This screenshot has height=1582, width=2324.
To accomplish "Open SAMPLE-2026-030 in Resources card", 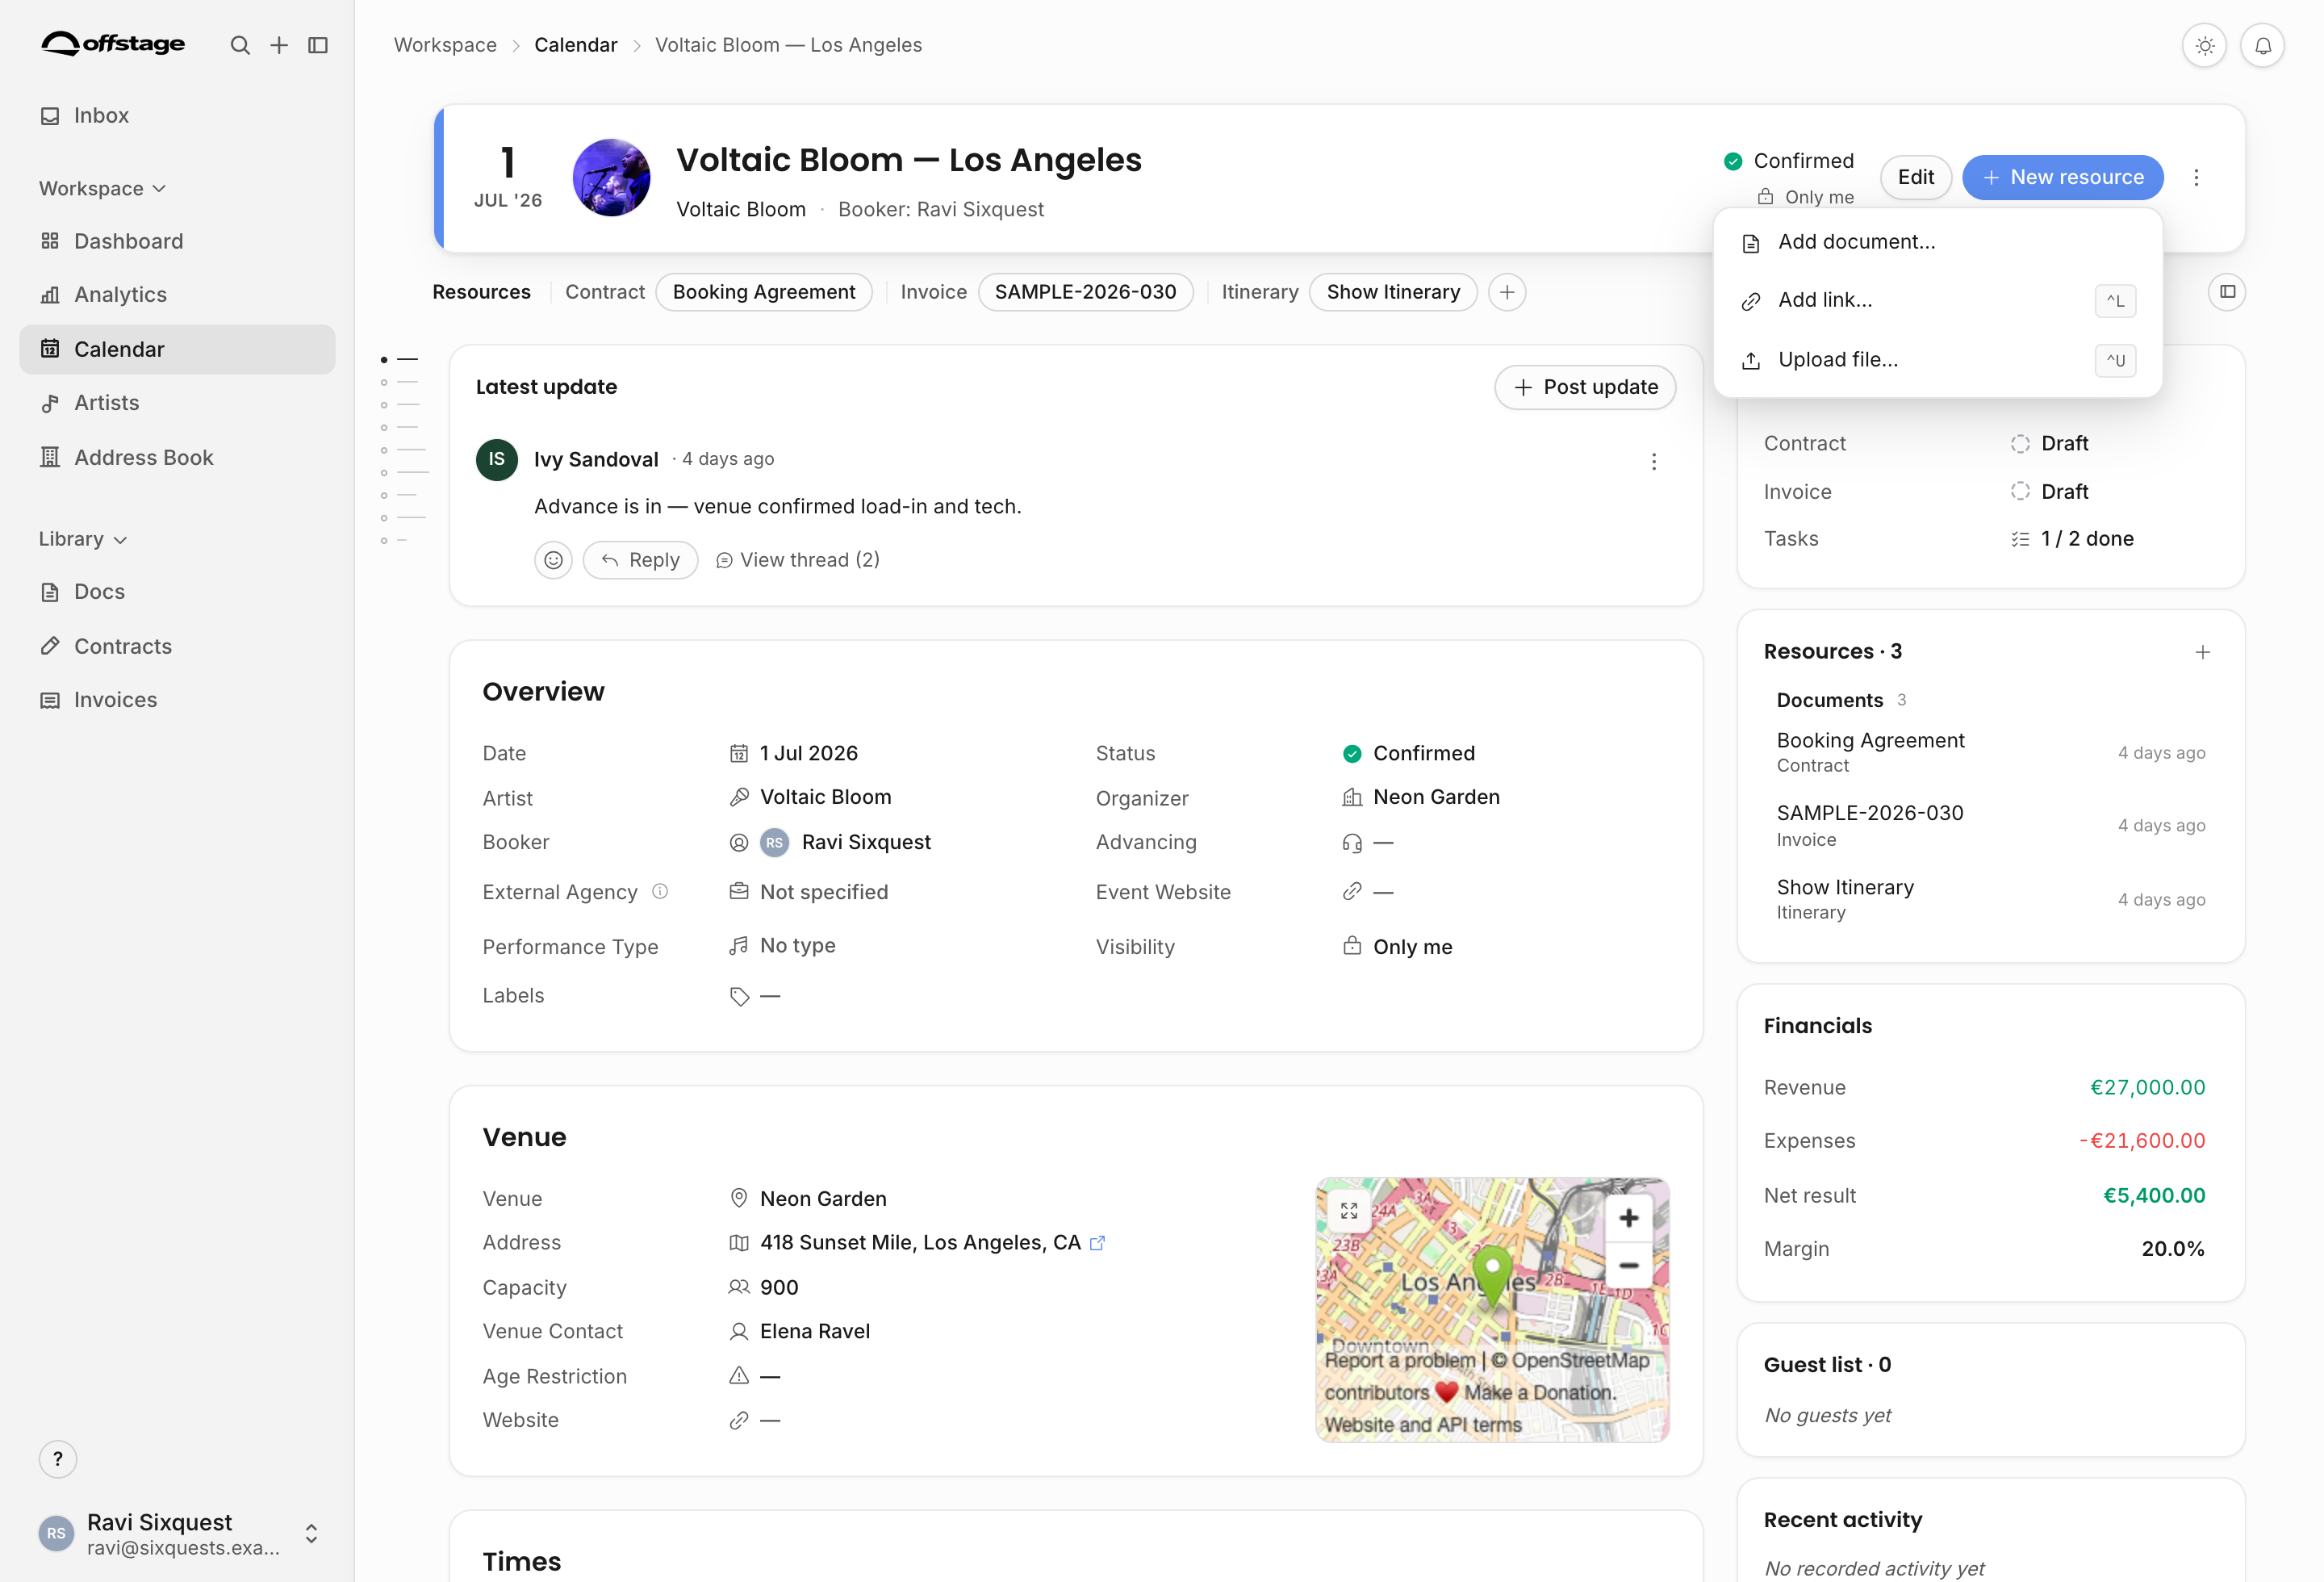I will coord(1990,825).
